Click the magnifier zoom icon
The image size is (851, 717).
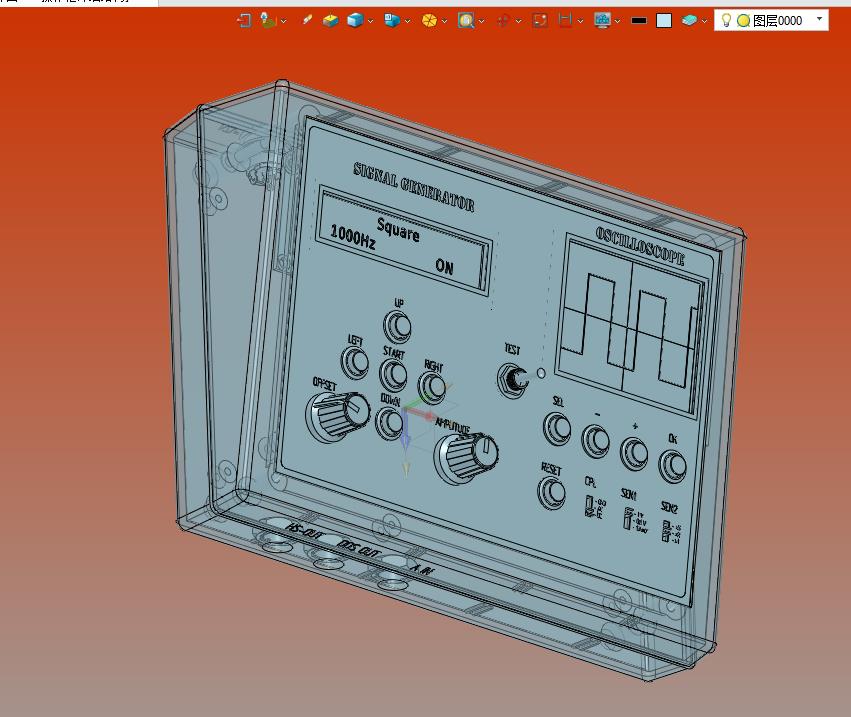[466, 21]
